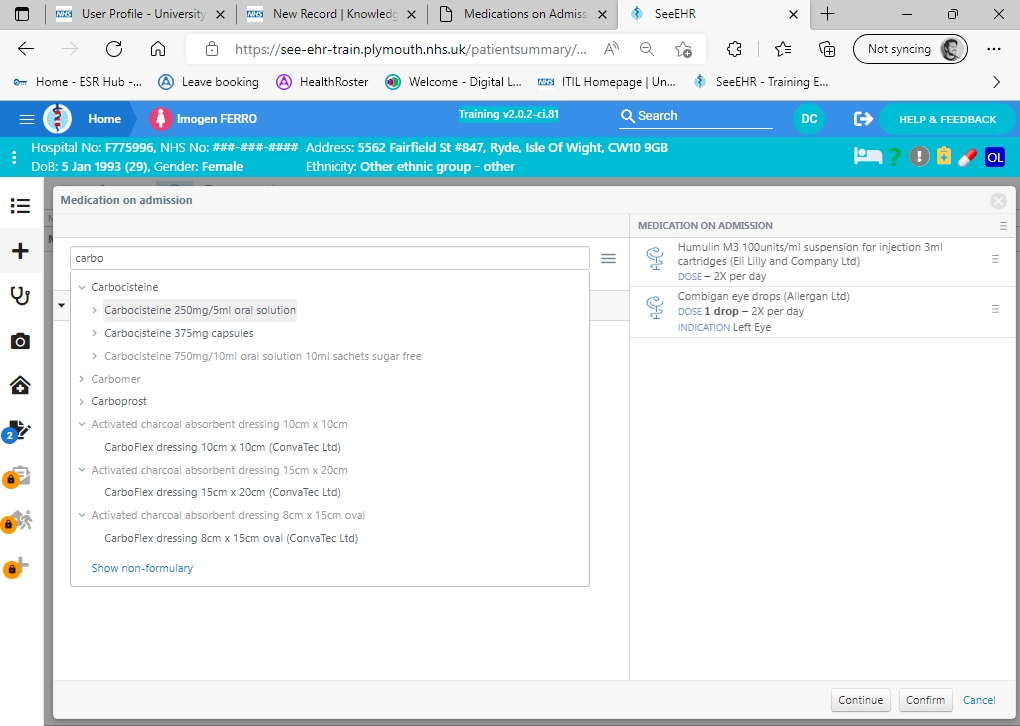Viewport: 1020px width, 726px height.
Task: Open the Medication on Admission panel menu
Action: tap(1003, 226)
